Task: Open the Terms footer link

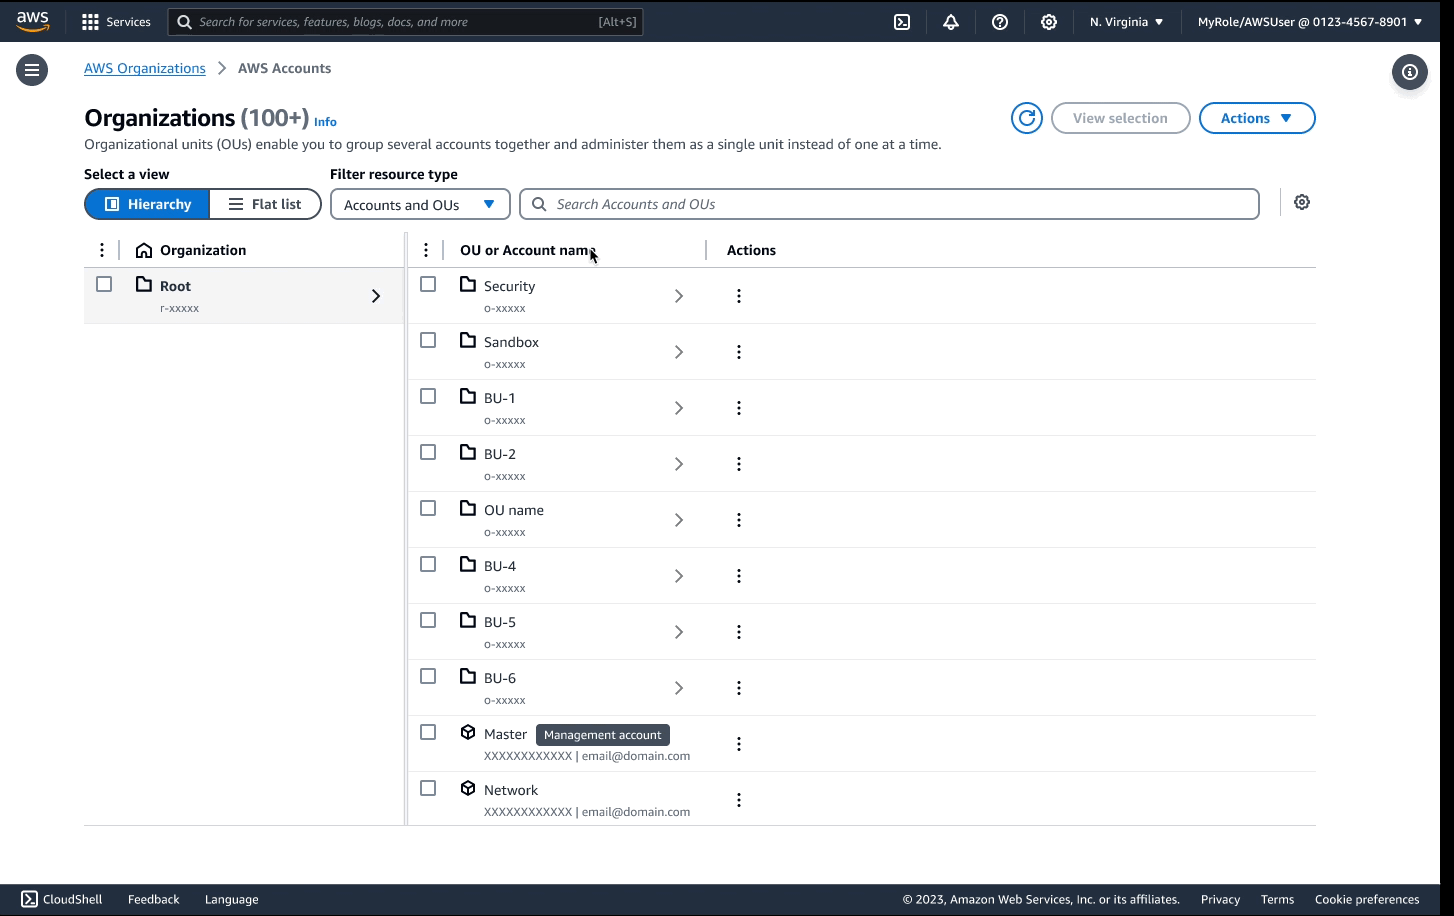Action: coord(1277,899)
